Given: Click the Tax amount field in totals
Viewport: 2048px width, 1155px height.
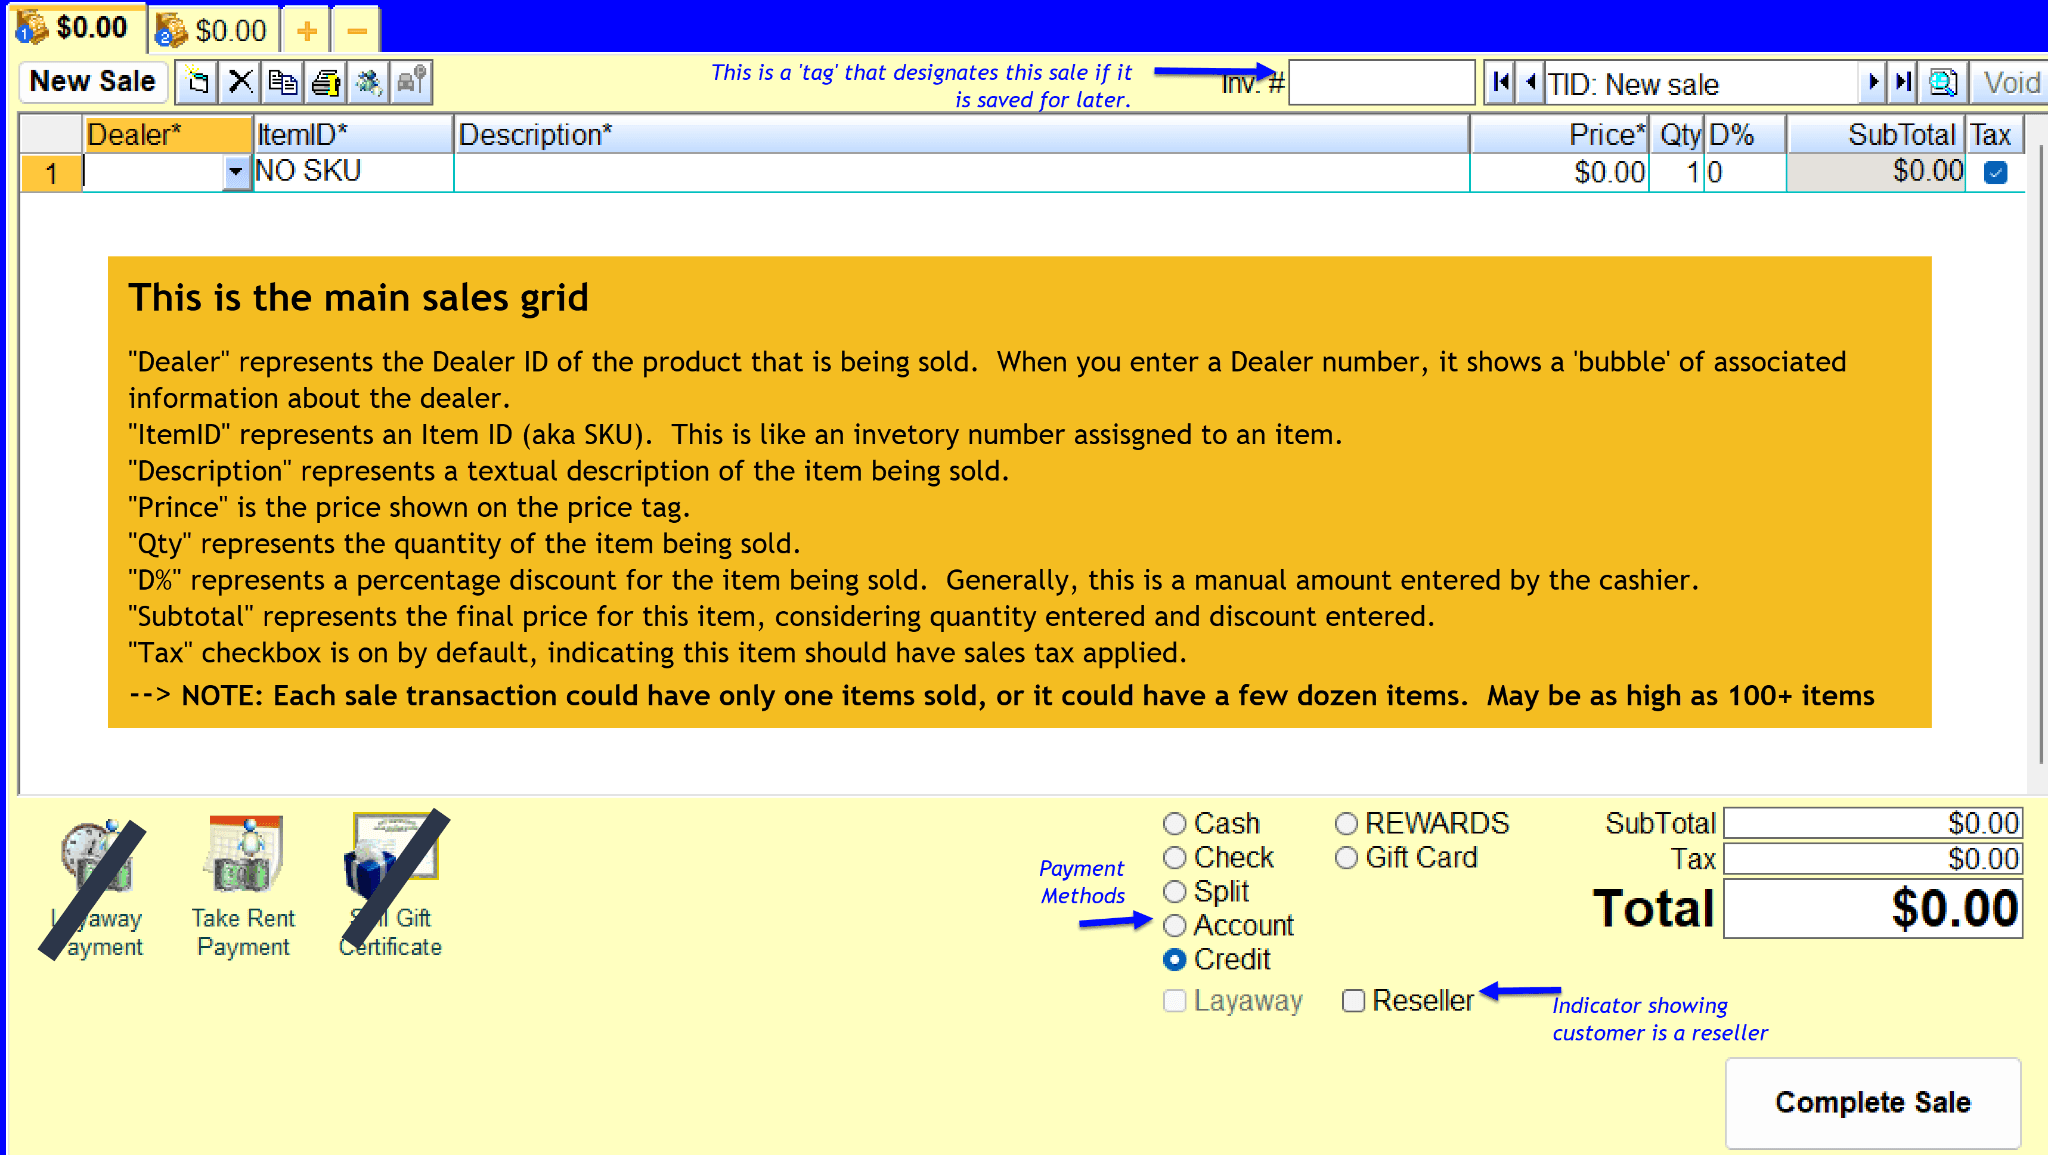Looking at the screenshot, I should [1873, 859].
